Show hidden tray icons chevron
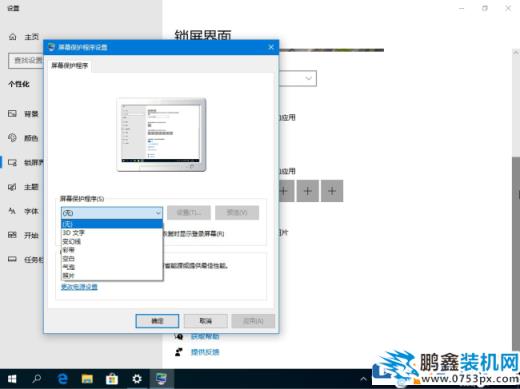Image resolution: width=520 pixels, height=389 pixels. point(363,379)
